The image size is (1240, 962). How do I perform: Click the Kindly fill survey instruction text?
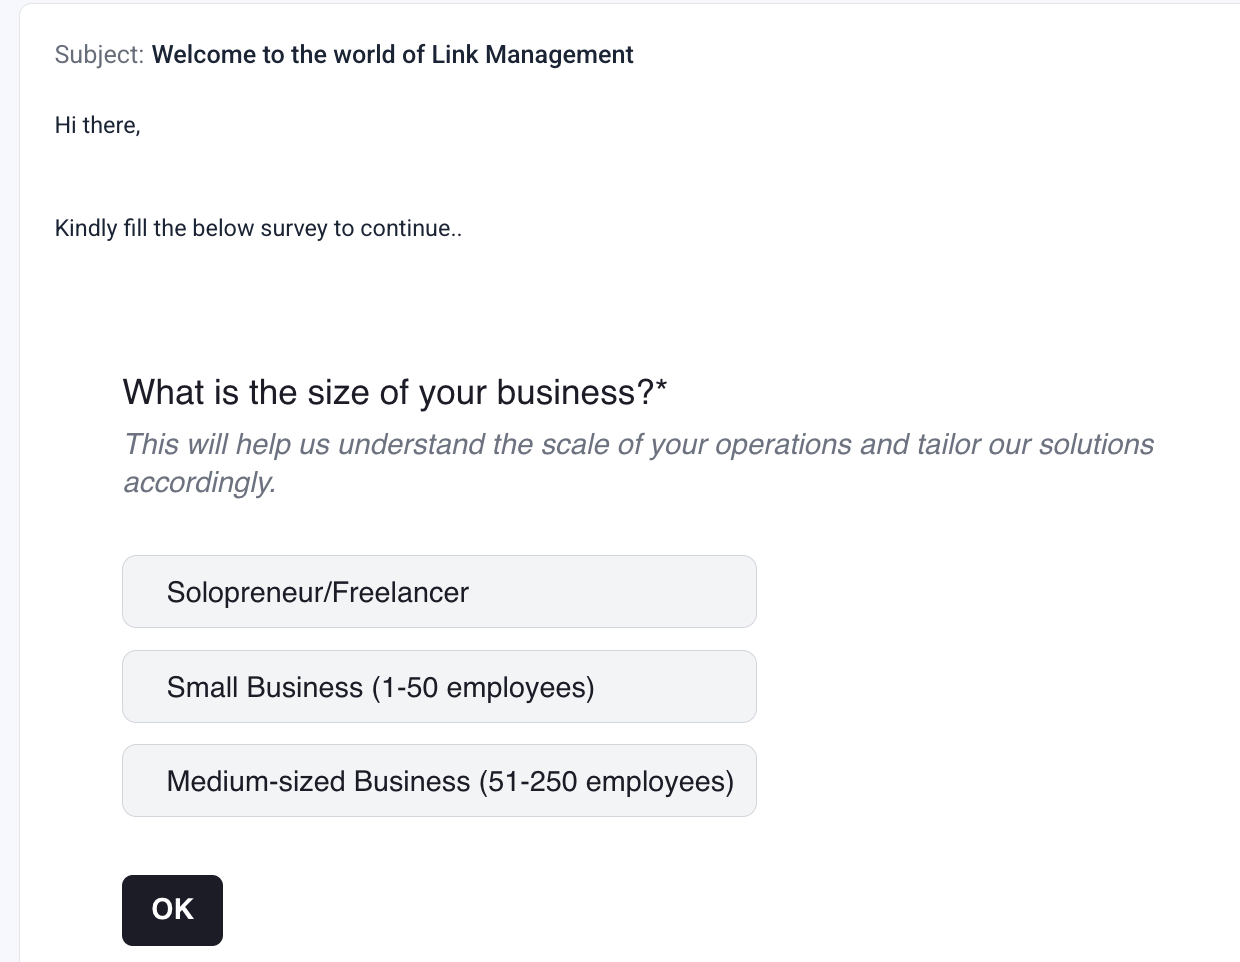coord(258,228)
